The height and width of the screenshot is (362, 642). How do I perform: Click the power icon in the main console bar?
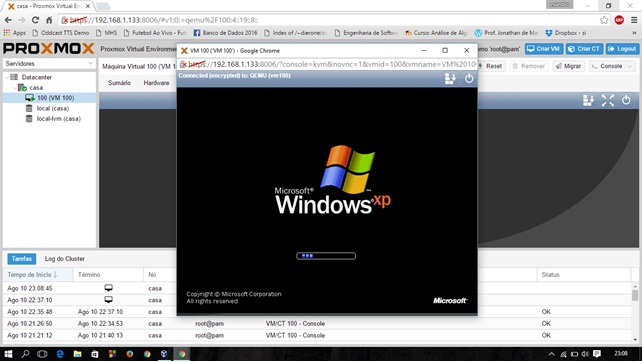pyautogui.click(x=626, y=100)
